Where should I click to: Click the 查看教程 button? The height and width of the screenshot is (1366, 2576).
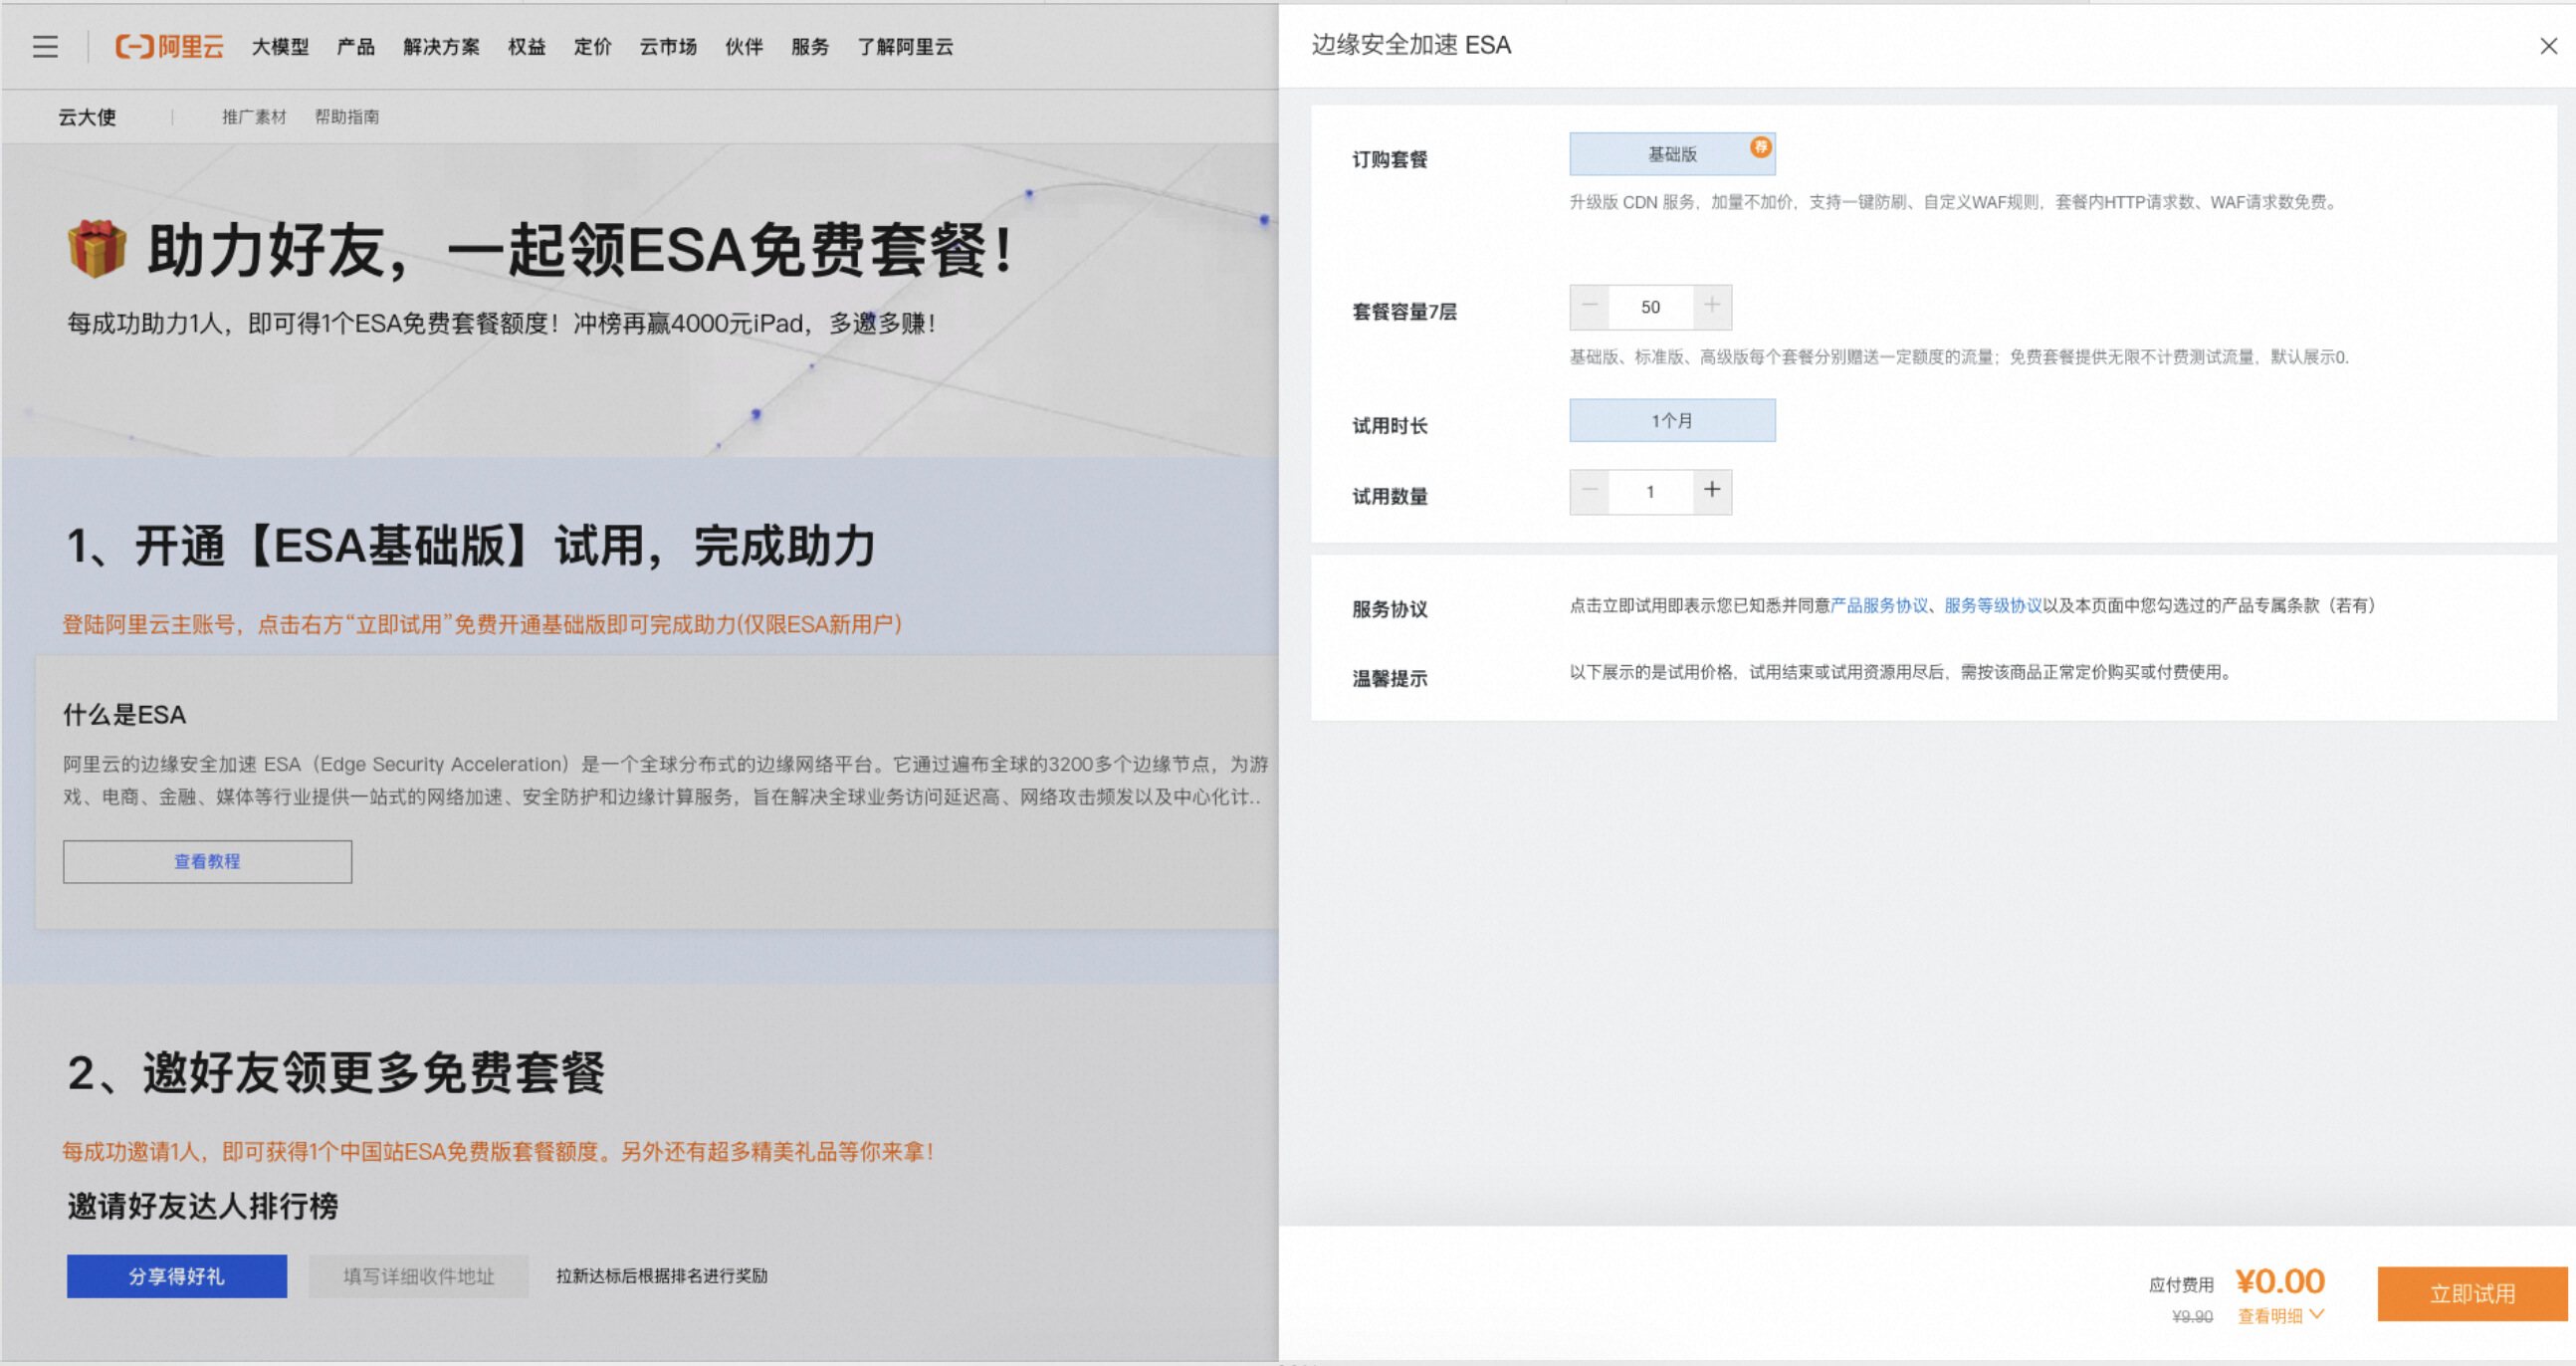(x=207, y=862)
